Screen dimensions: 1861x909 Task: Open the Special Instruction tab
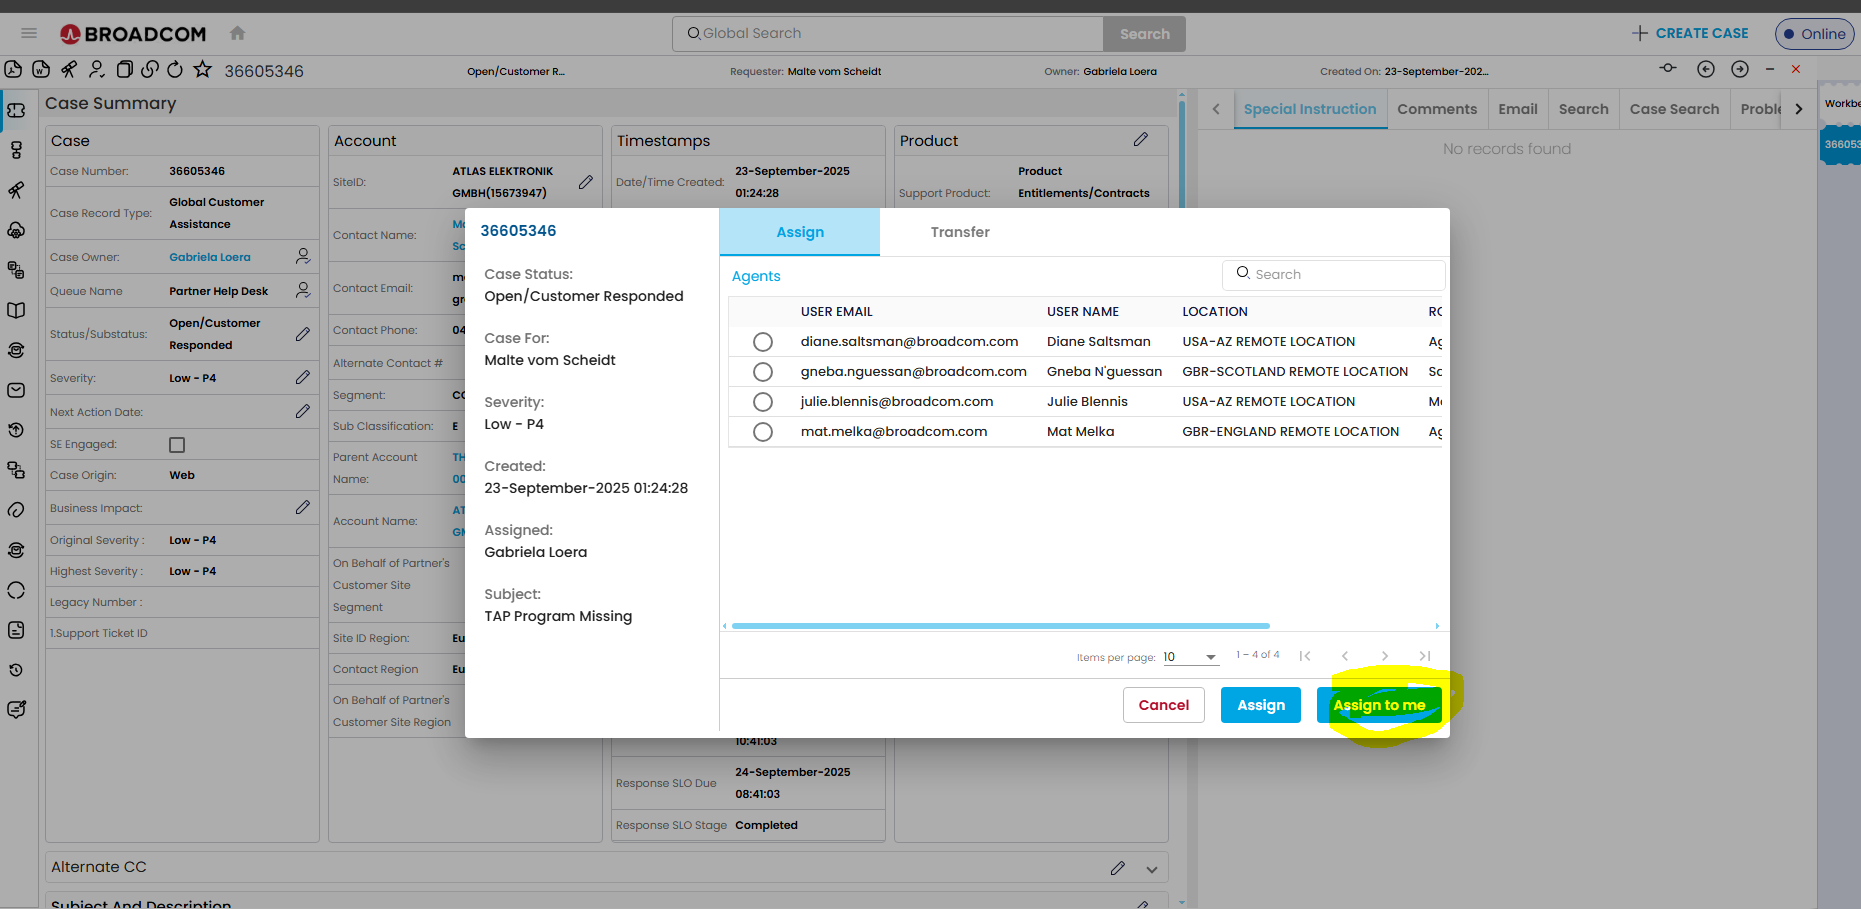[x=1310, y=109]
